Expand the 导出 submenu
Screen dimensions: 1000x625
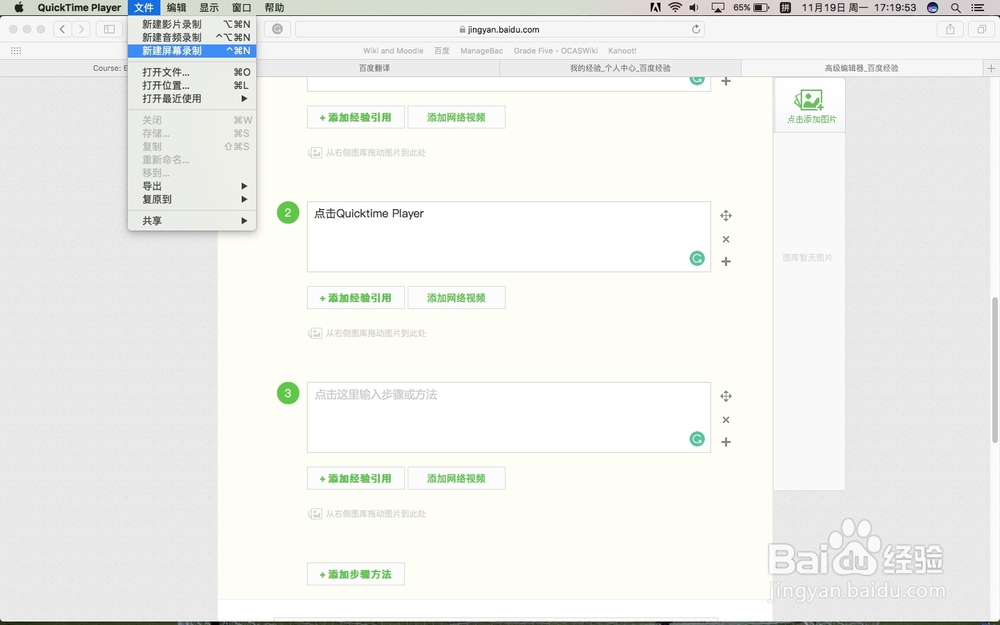(192, 186)
